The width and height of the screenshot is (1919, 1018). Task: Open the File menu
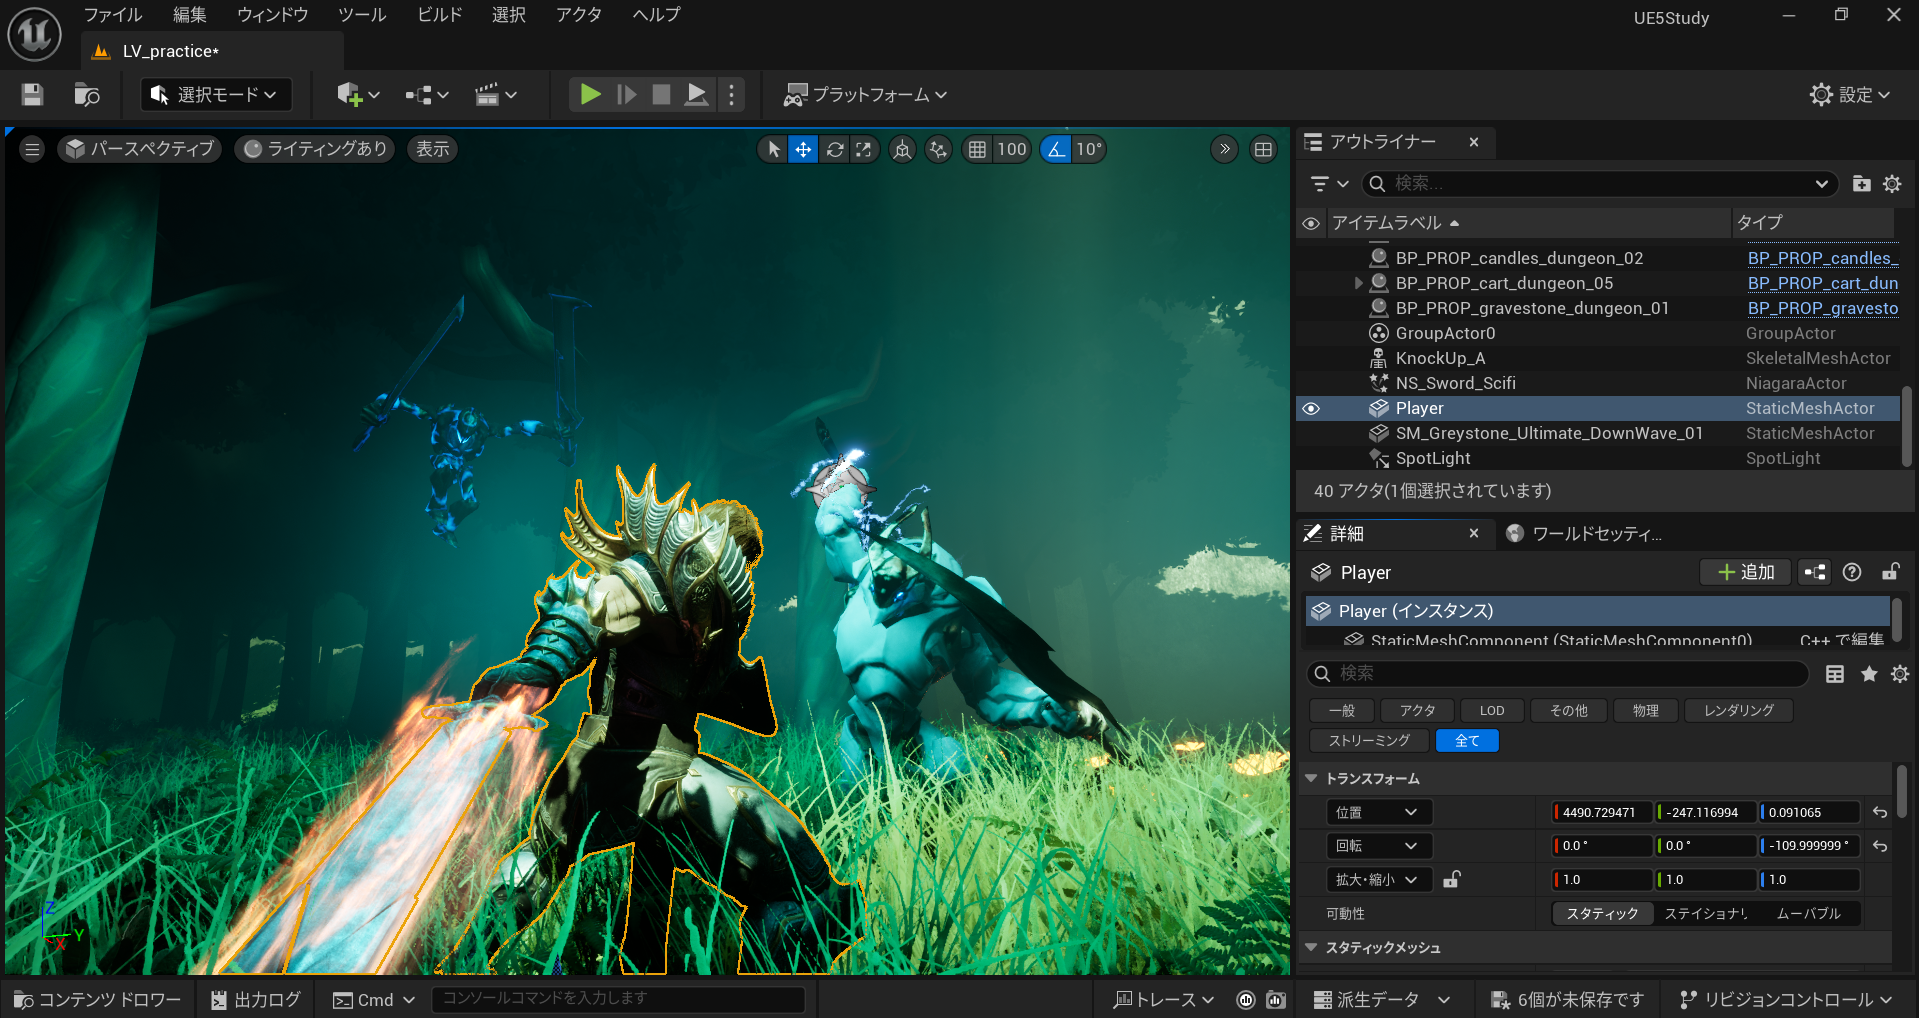tap(113, 15)
